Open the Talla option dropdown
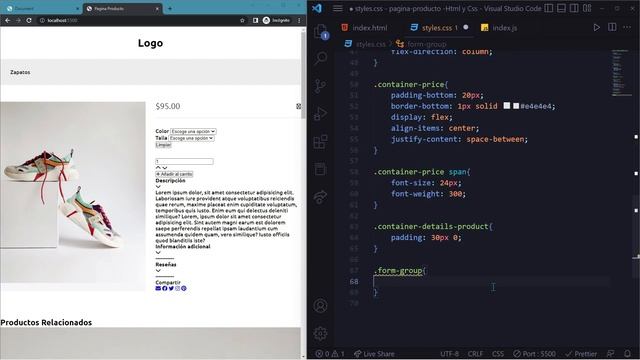This screenshot has height=360, width=640. (191, 138)
